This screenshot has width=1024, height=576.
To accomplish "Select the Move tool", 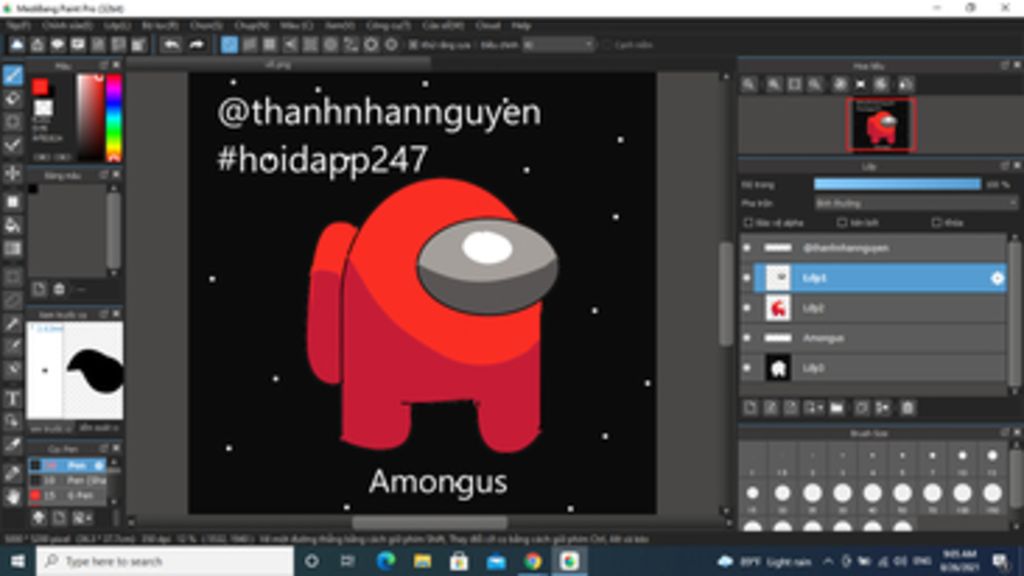I will pos(12,173).
